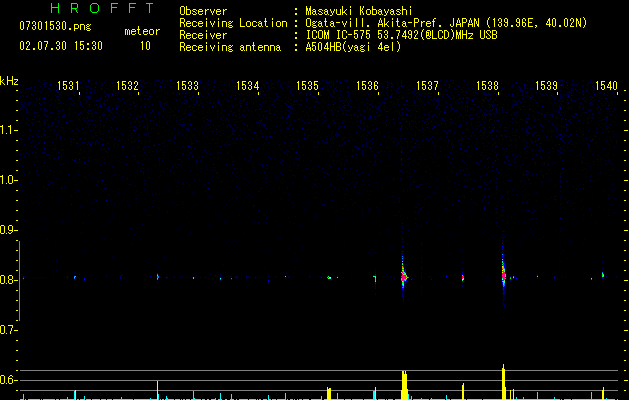This screenshot has height=400, width=629.
Task: Click the 1538 time axis label
Action: coord(487,85)
